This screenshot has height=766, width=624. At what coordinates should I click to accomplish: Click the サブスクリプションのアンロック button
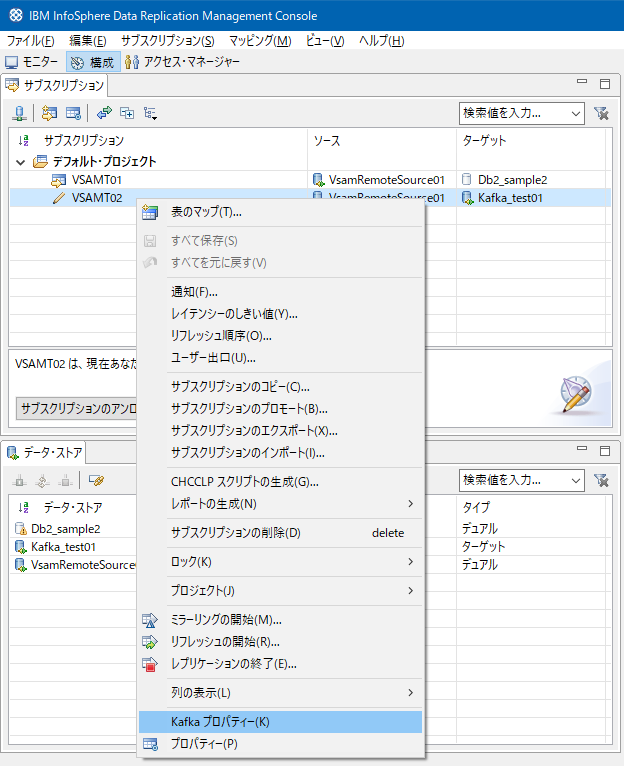tap(77, 408)
